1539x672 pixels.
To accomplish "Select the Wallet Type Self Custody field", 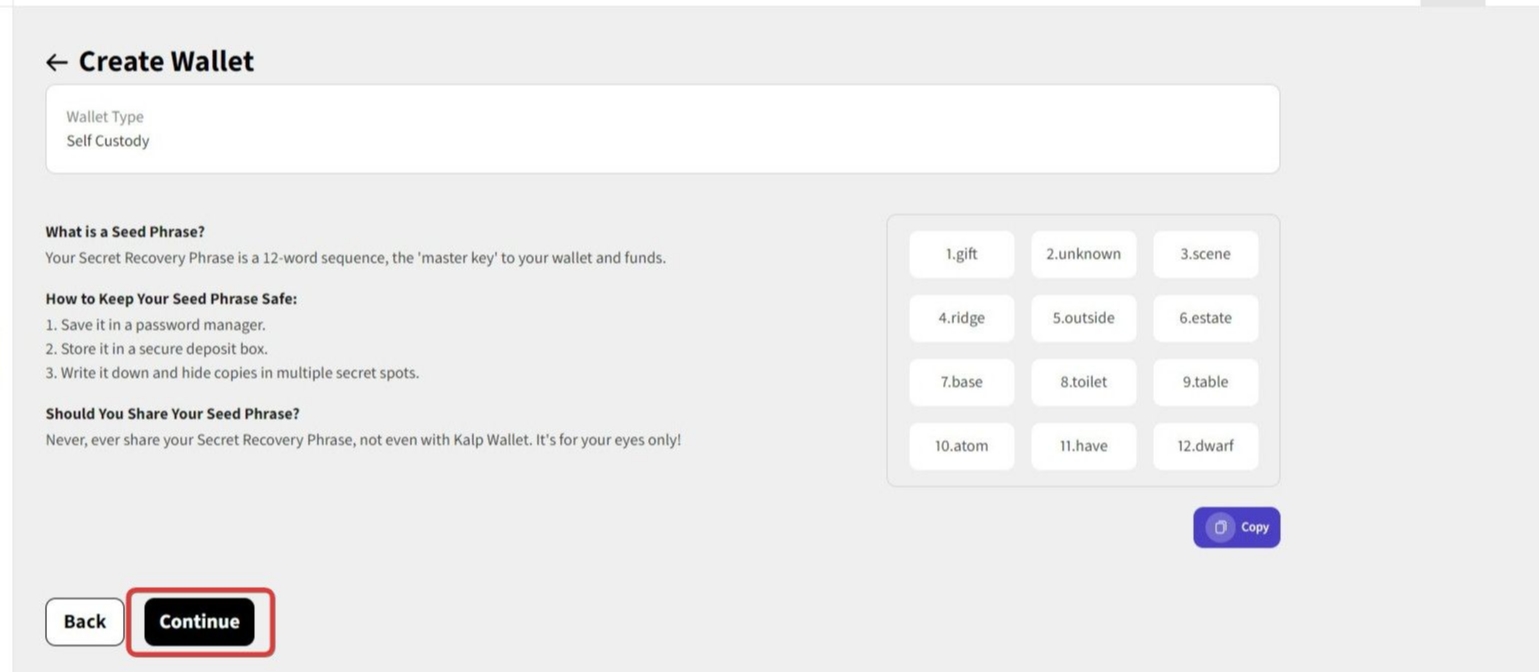I will tap(662, 129).
